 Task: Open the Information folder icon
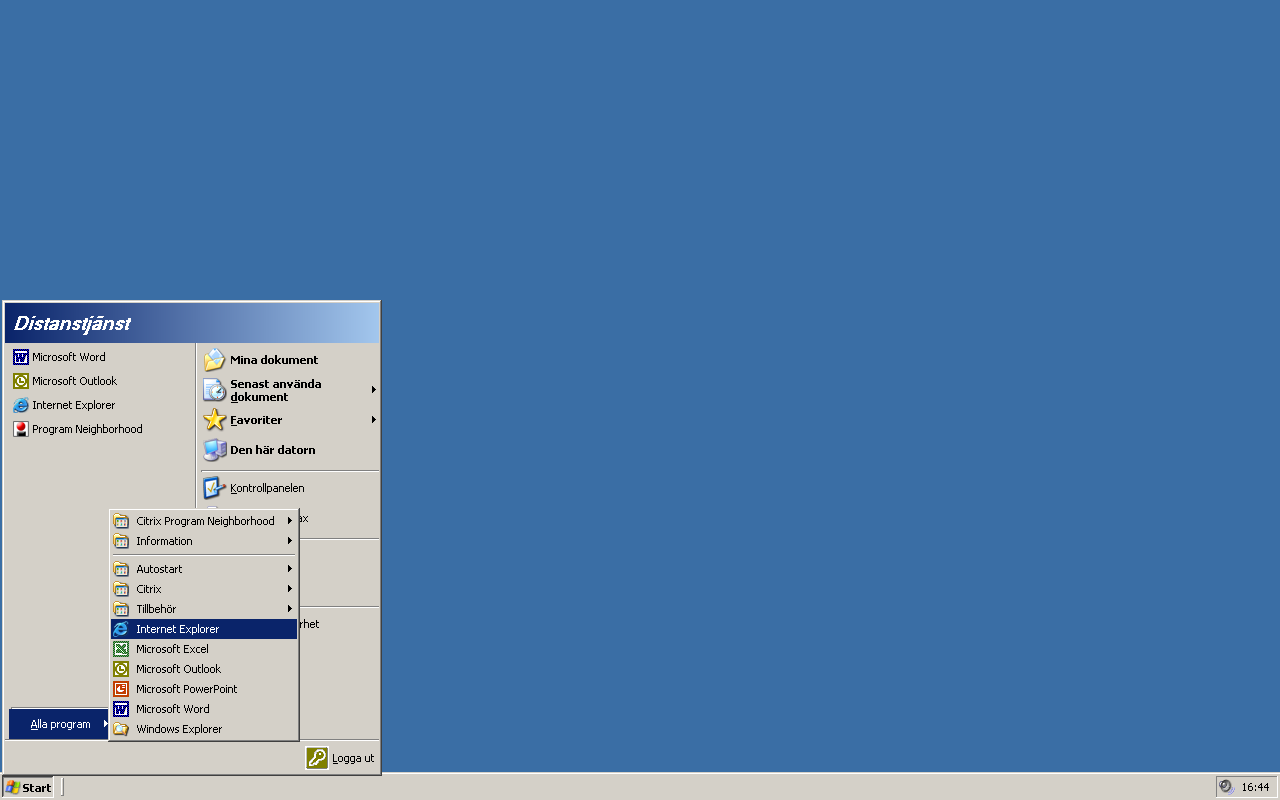coord(121,541)
